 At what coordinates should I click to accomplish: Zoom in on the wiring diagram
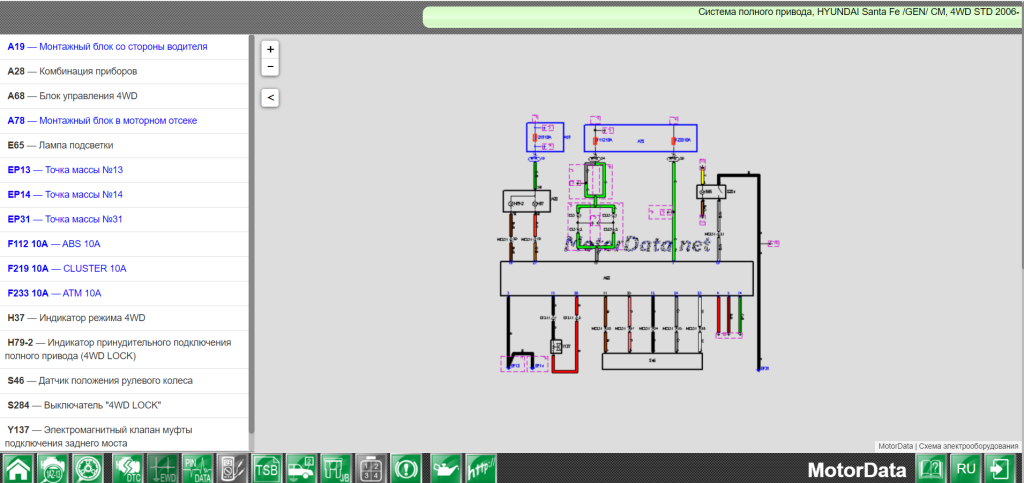[270, 49]
